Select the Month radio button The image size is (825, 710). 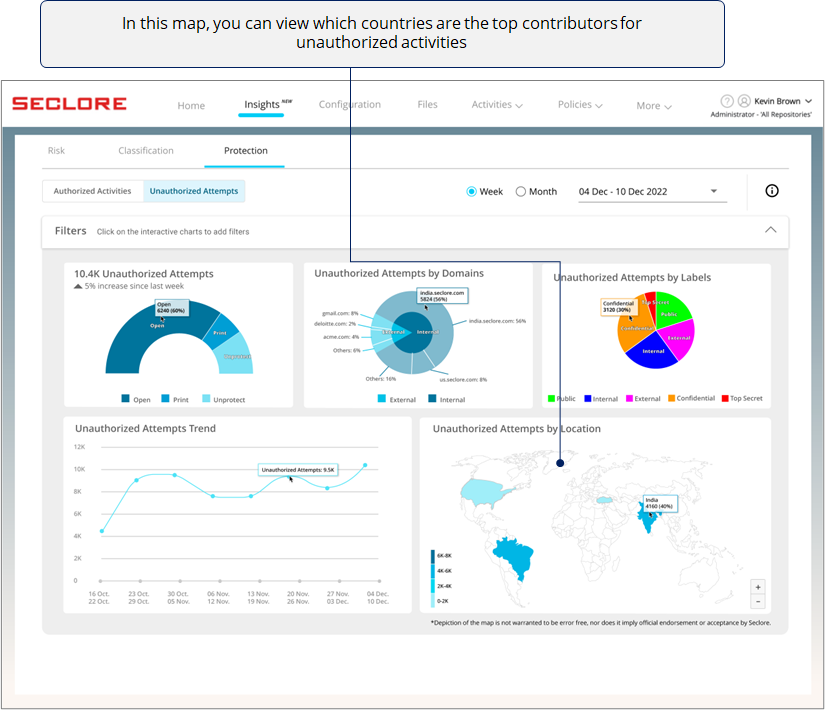tap(520, 192)
